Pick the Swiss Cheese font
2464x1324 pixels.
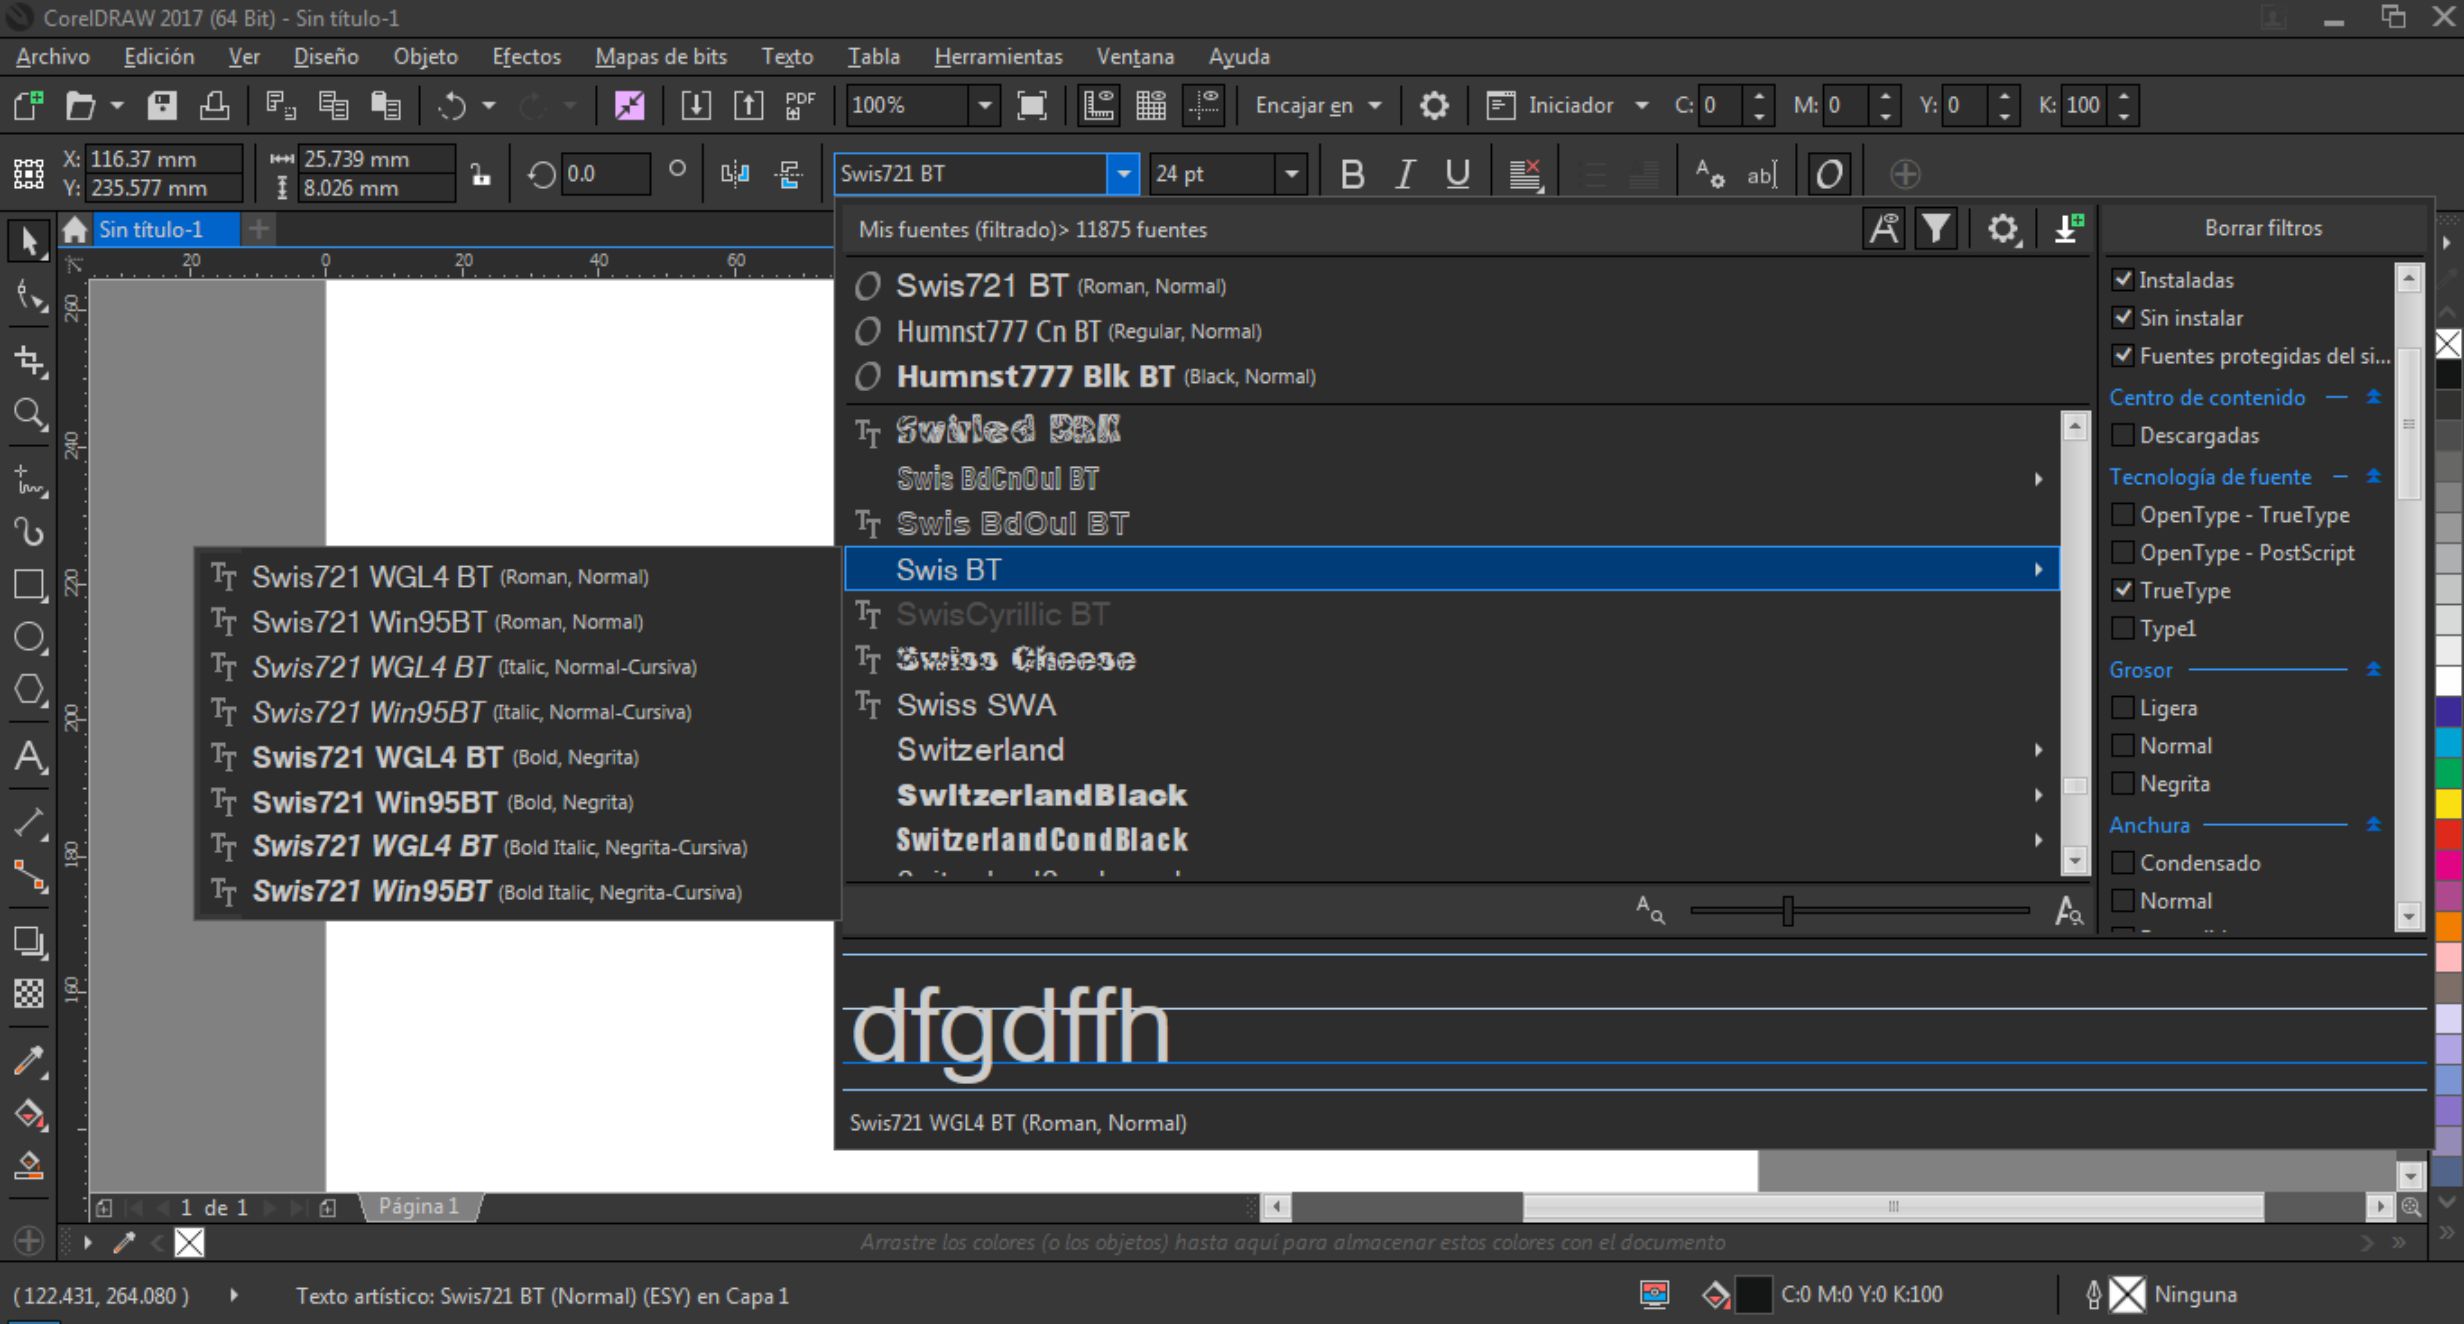tap(1452, 660)
